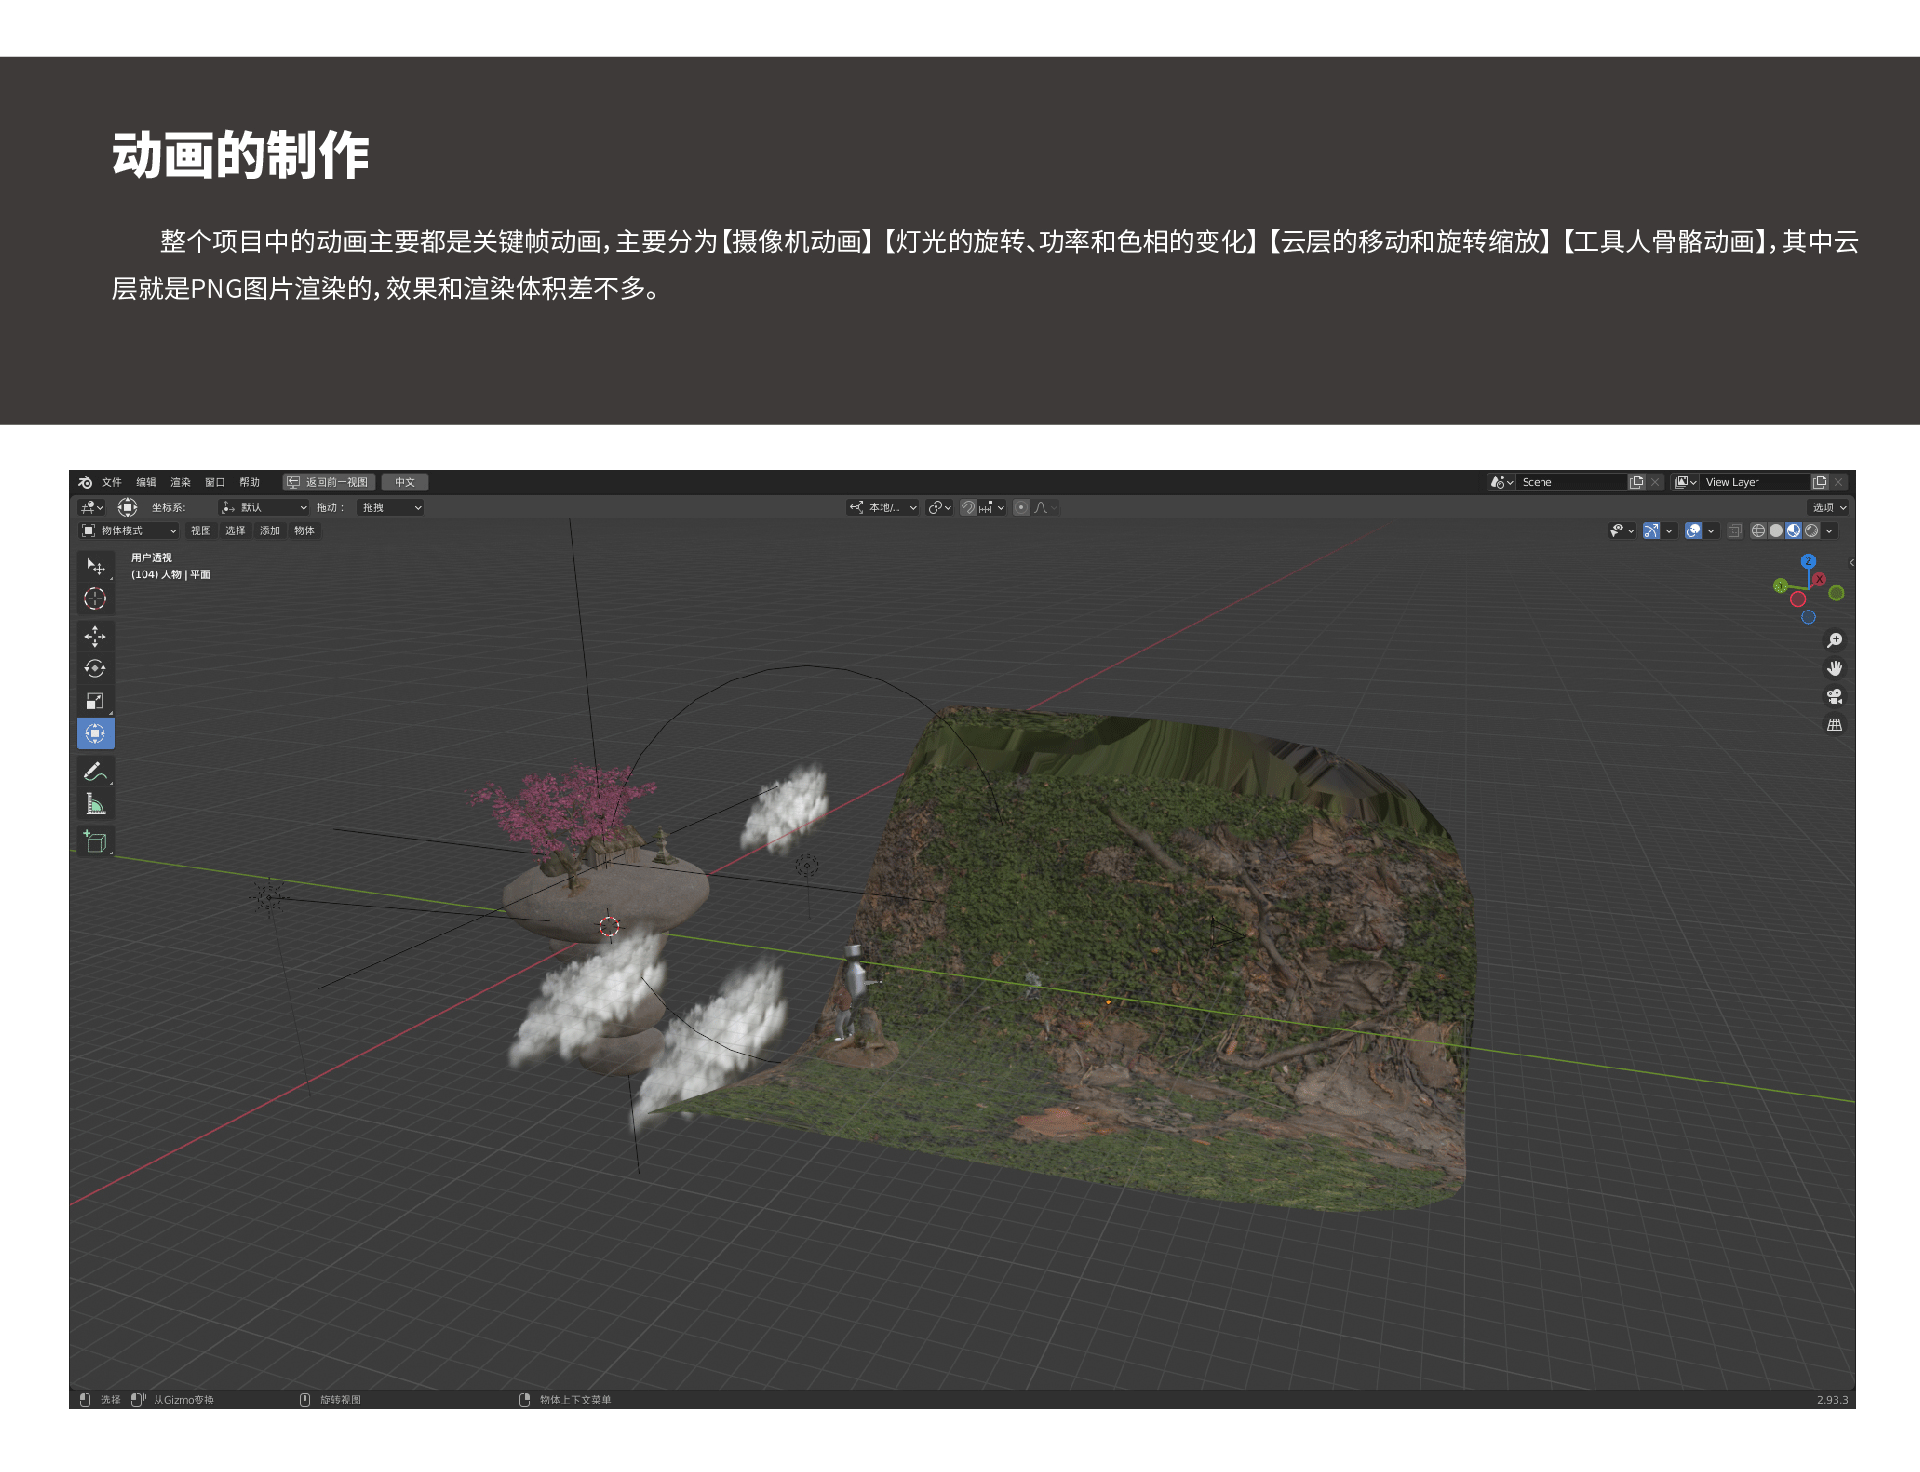Open the 视图 viewport menu
The width and height of the screenshot is (1920, 1472).
(x=201, y=531)
